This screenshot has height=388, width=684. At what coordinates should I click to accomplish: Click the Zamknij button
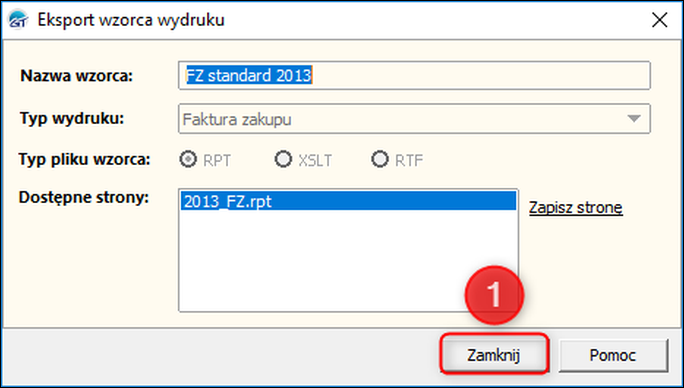493,354
